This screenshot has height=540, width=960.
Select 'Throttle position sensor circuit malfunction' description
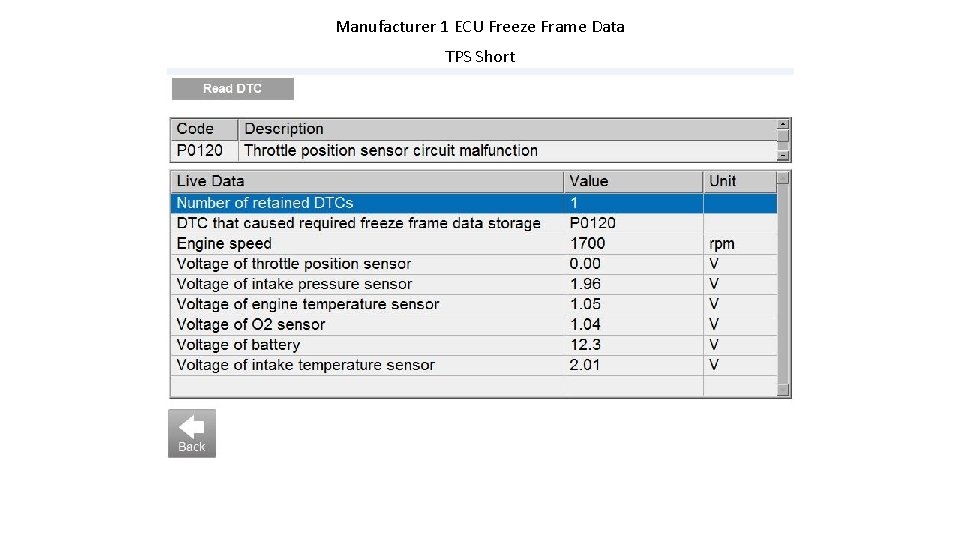[391, 151]
